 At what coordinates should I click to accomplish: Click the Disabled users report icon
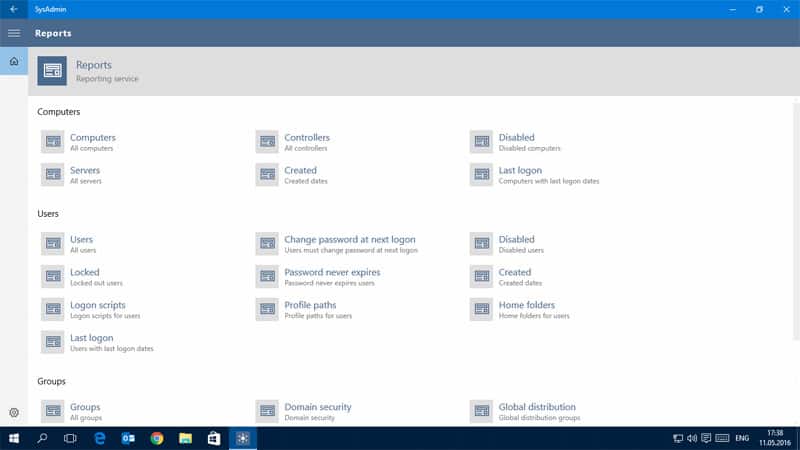click(481, 243)
